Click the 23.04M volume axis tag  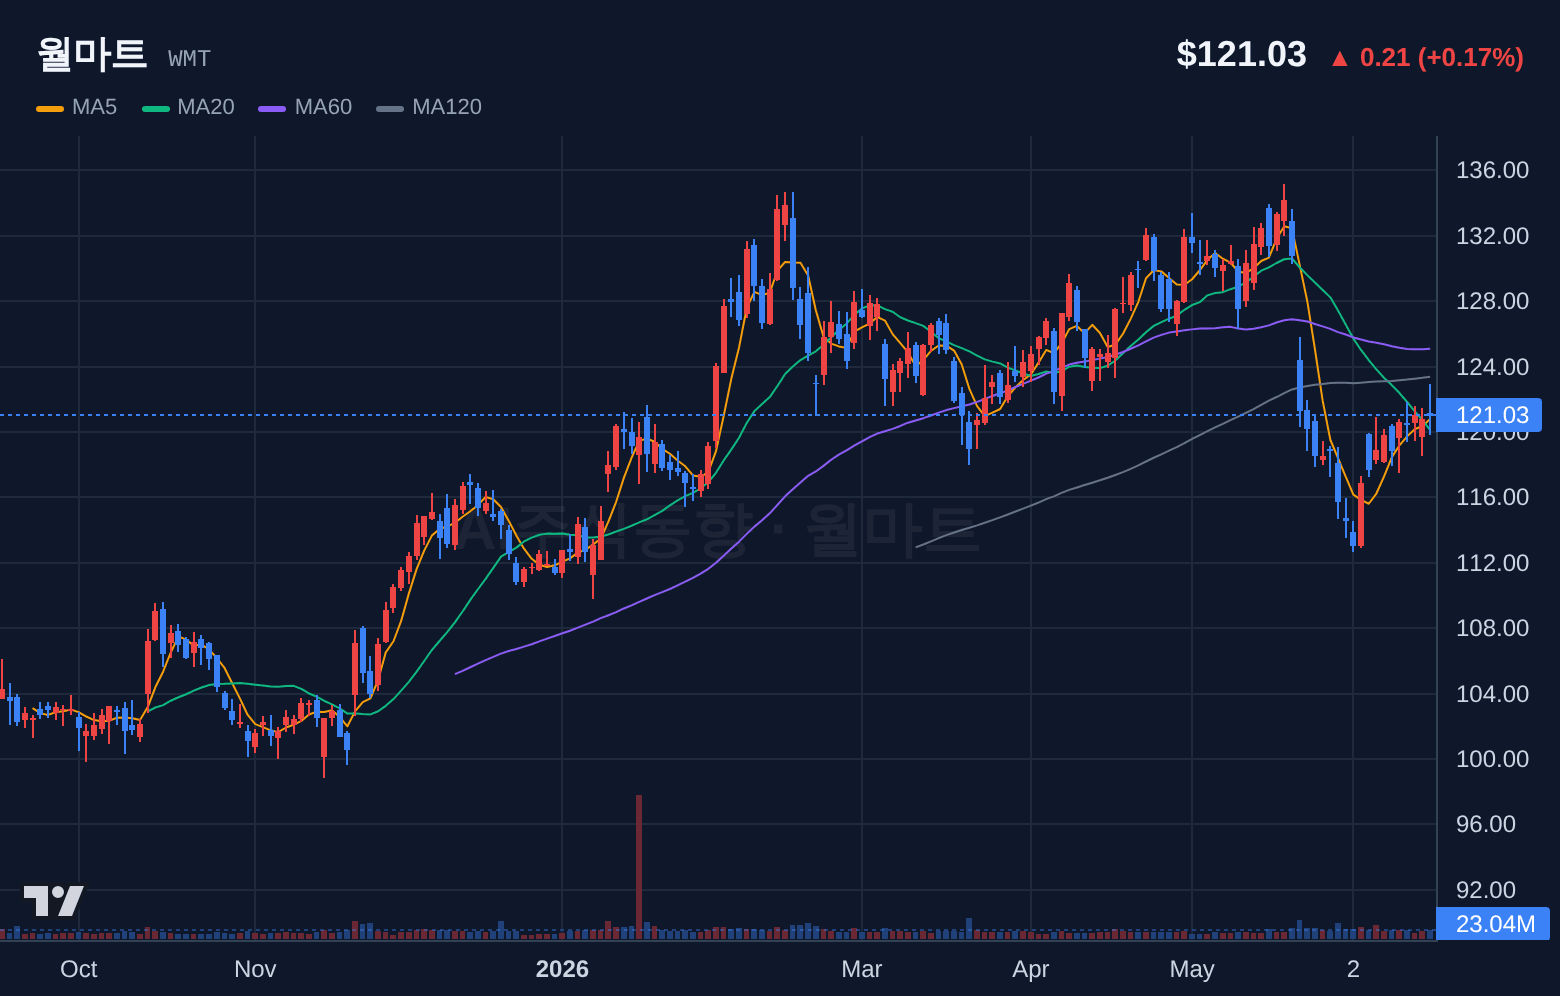(1493, 924)
